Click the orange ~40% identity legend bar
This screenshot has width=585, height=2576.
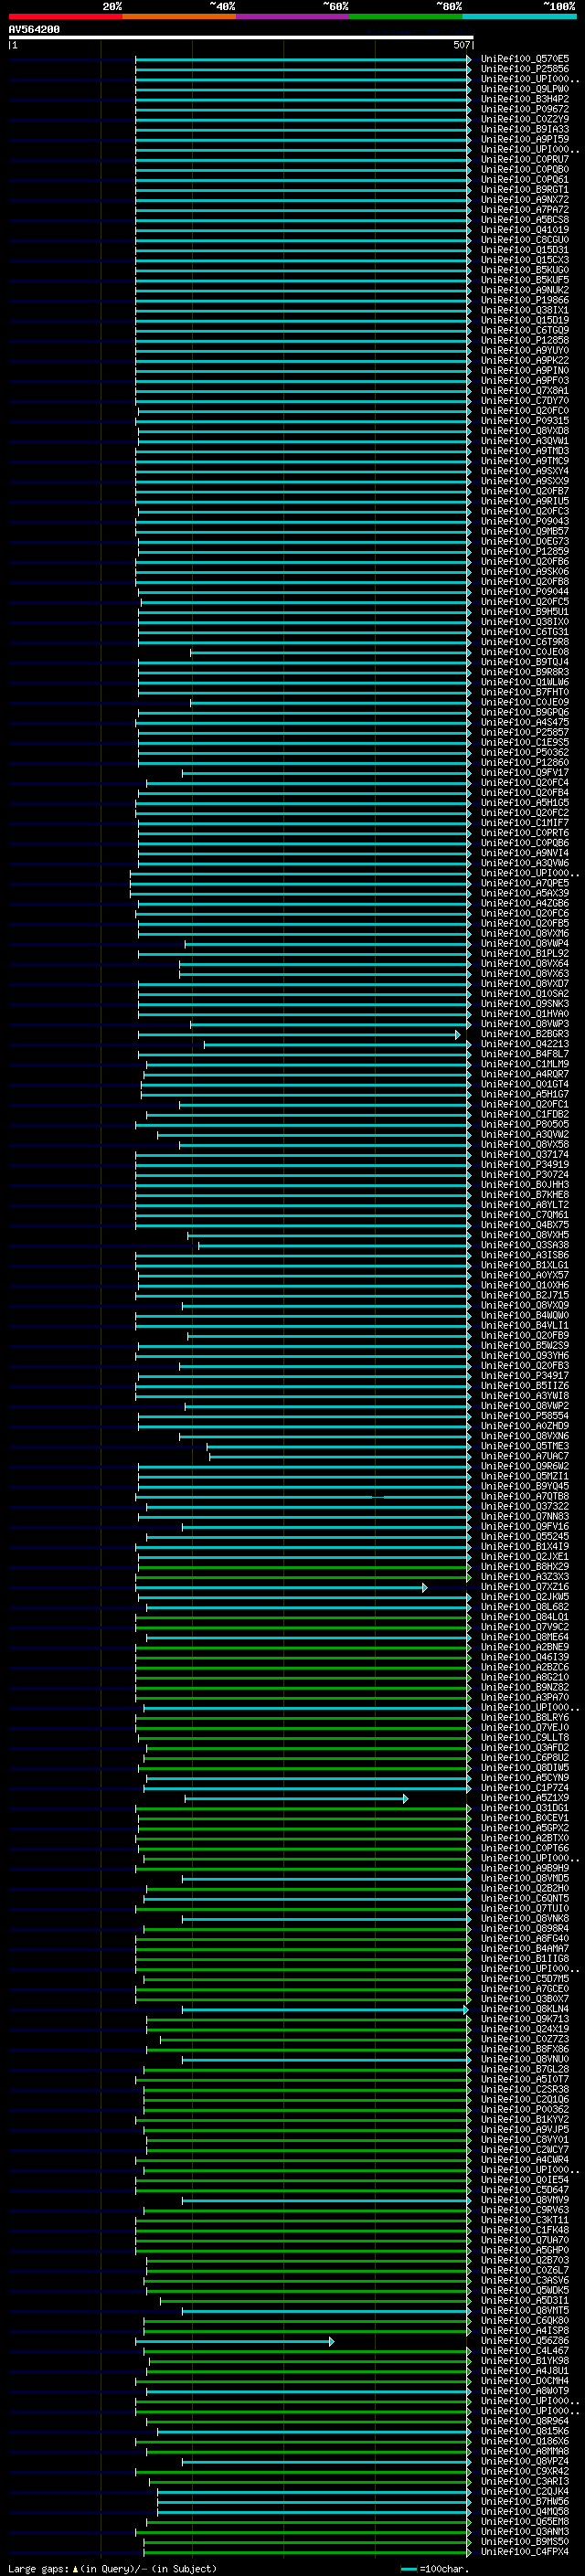[179, 16]
